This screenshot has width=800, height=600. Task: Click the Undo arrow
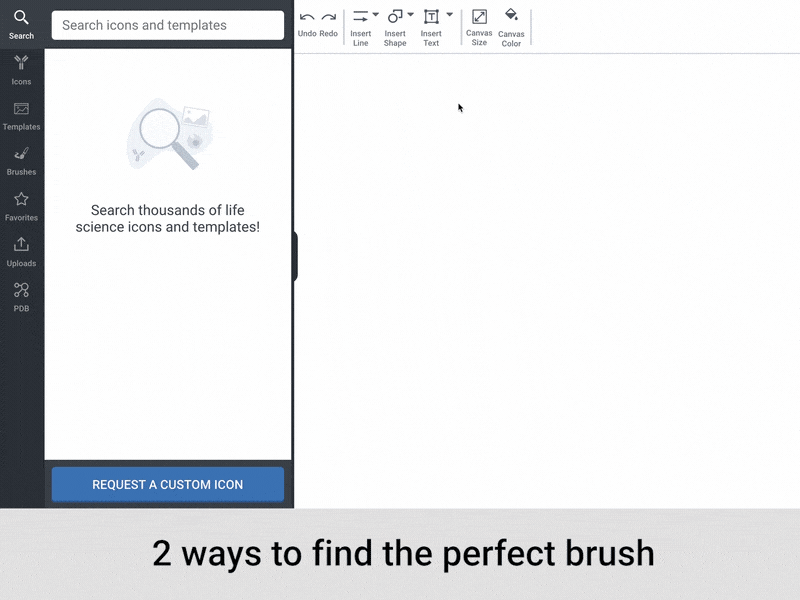pyautogui.click(x=306, y=17)
